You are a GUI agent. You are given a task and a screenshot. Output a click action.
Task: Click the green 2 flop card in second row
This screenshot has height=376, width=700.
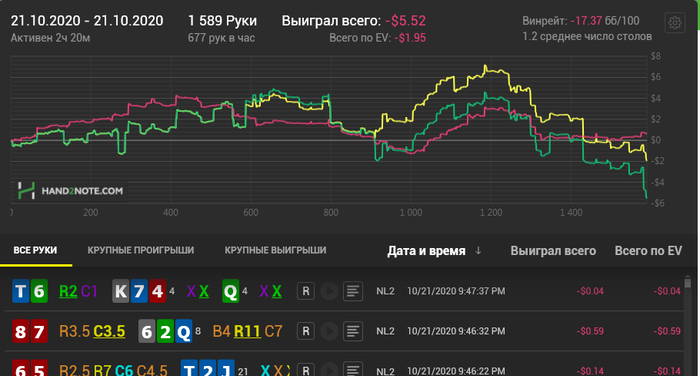coord(165,331)
